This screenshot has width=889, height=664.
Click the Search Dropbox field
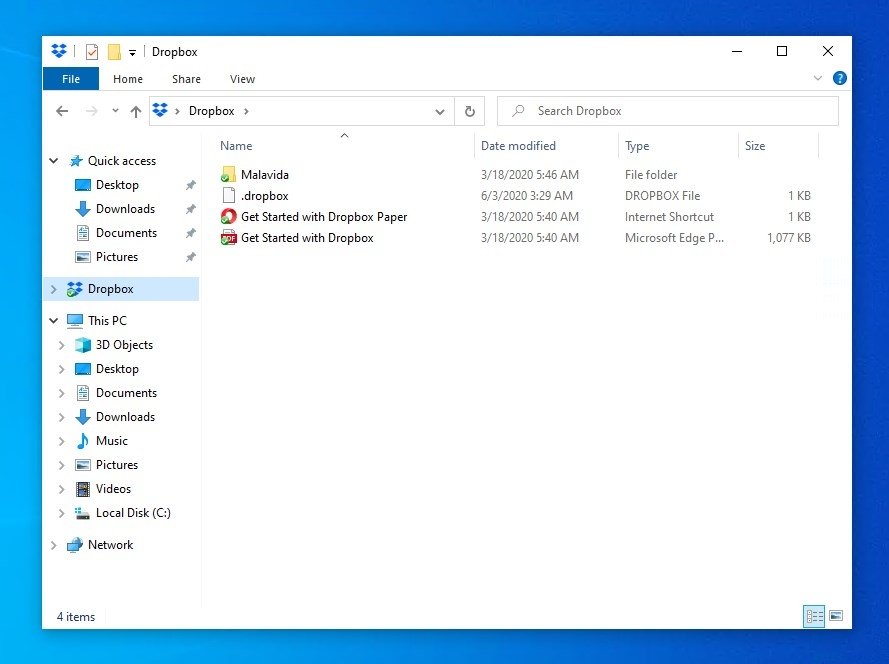[667, 111]
